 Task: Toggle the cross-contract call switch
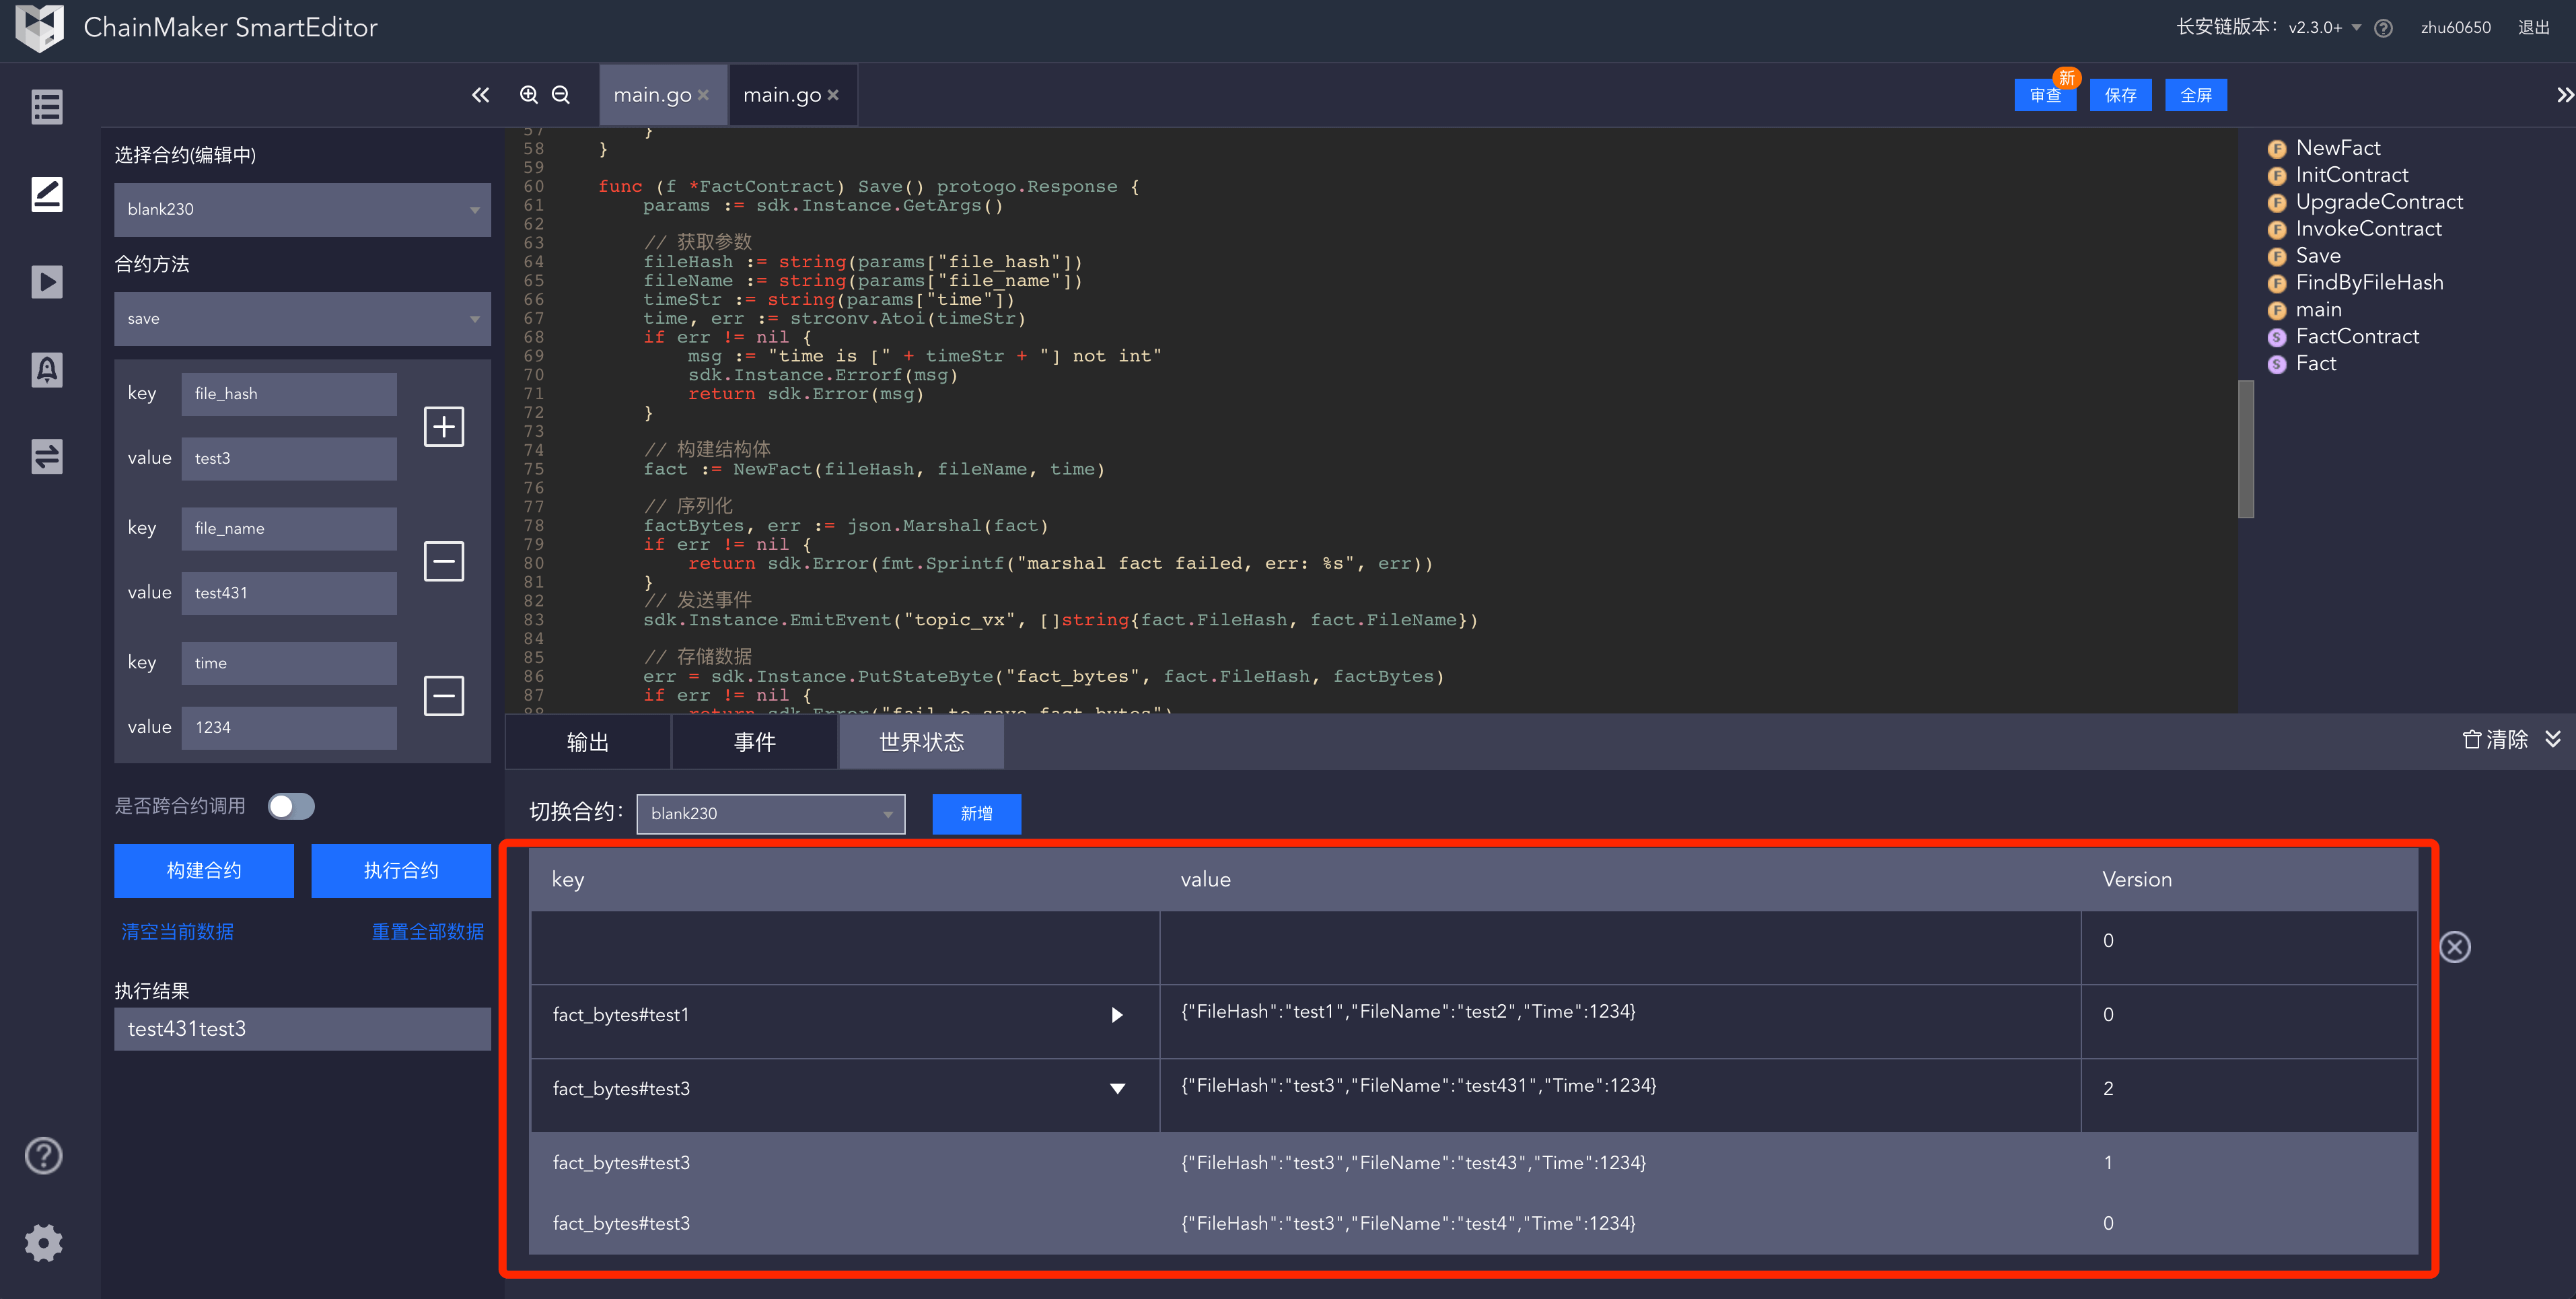click(291, 806)
